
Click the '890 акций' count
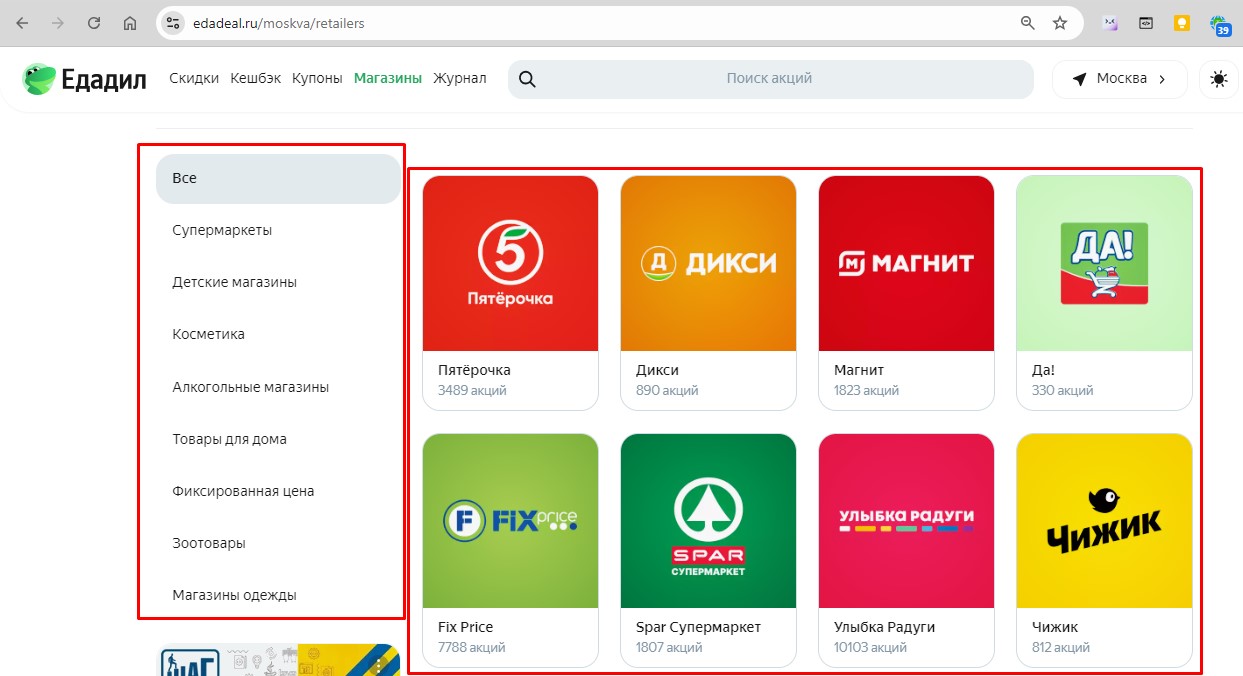(667, 390)
